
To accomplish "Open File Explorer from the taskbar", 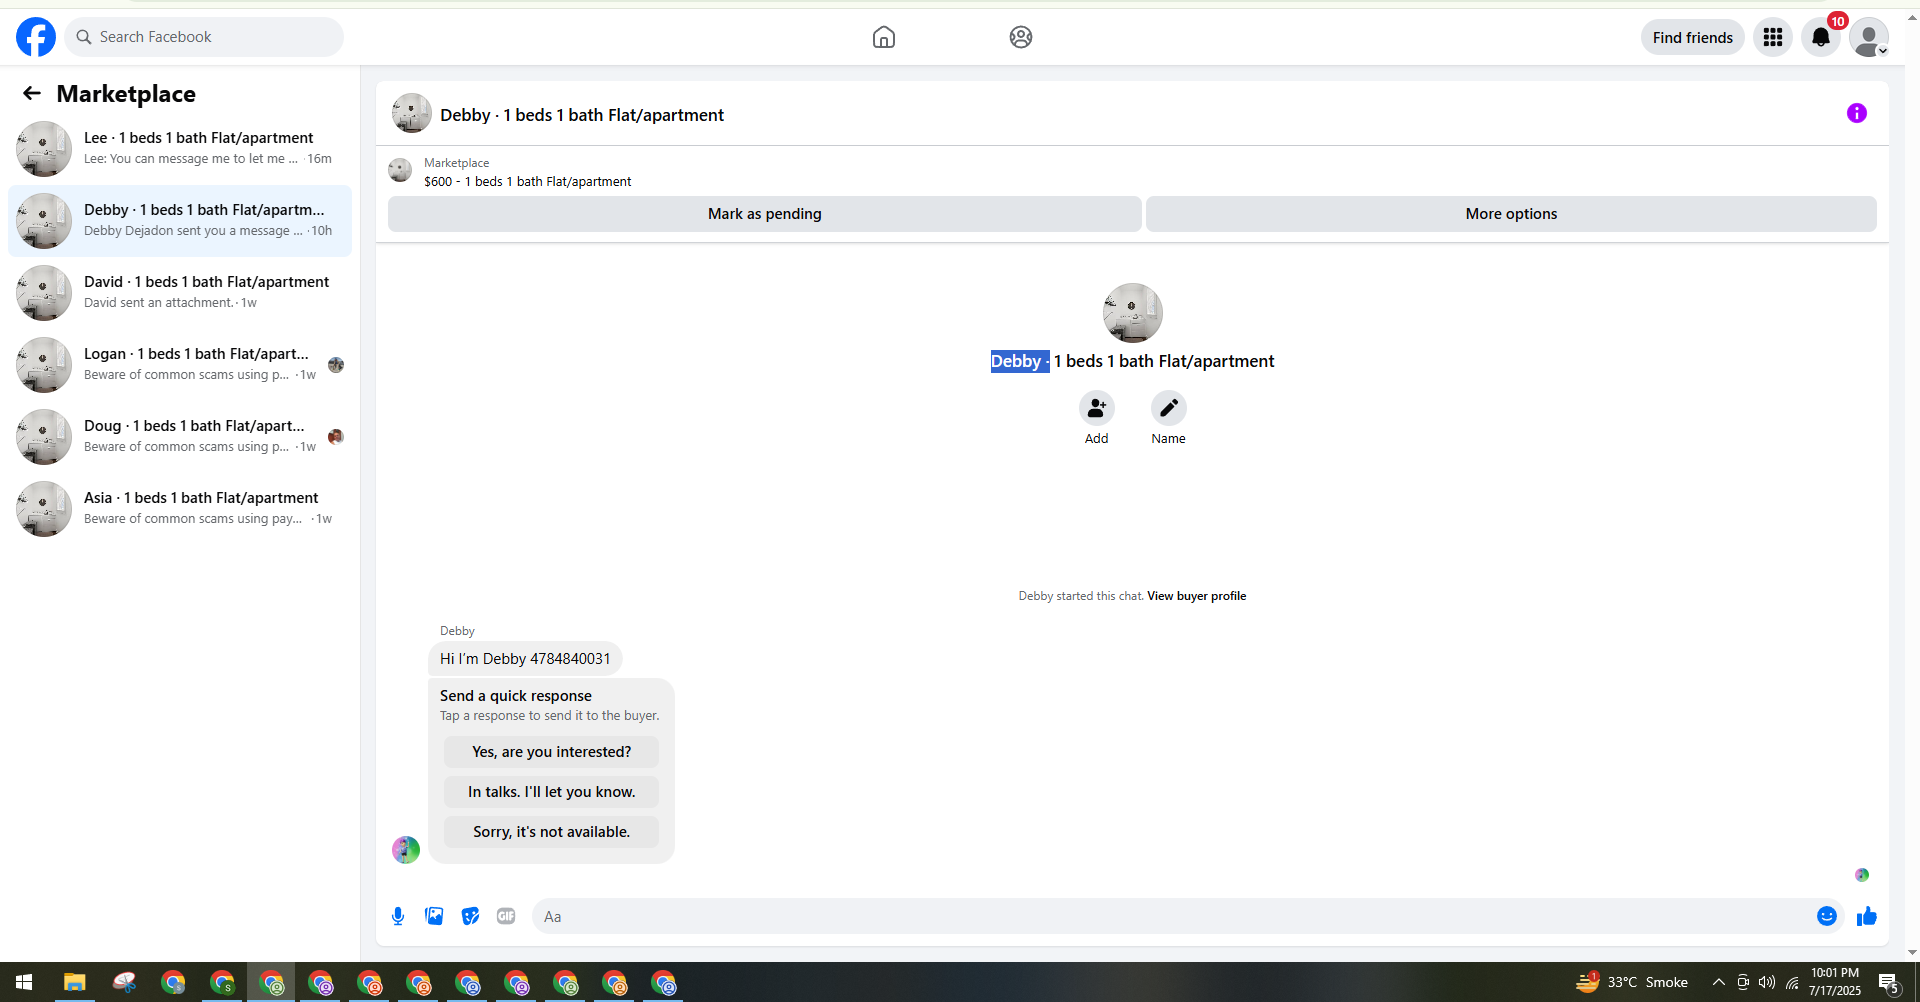I will coord(74,982).
